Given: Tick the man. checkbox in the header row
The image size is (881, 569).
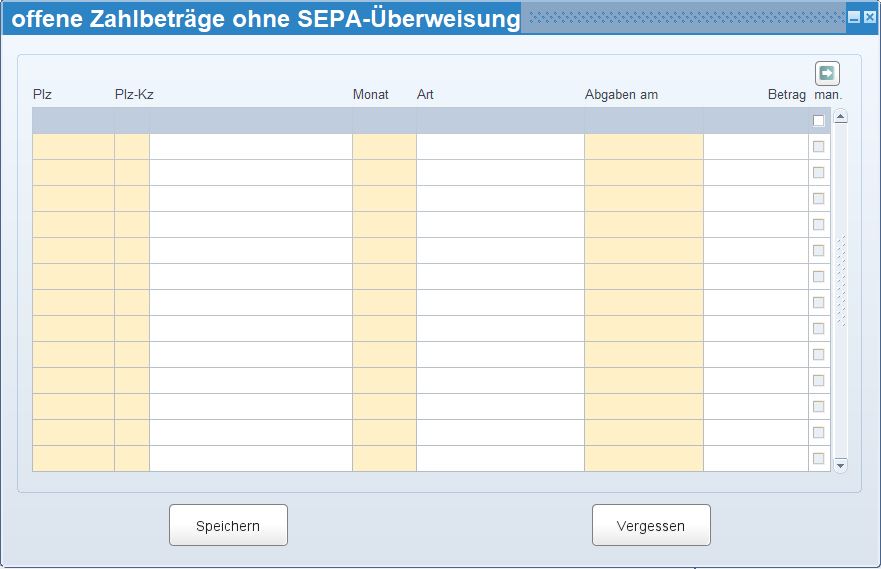Looking at the screenshot, I should pyautogui.click(x=819, y=121).
